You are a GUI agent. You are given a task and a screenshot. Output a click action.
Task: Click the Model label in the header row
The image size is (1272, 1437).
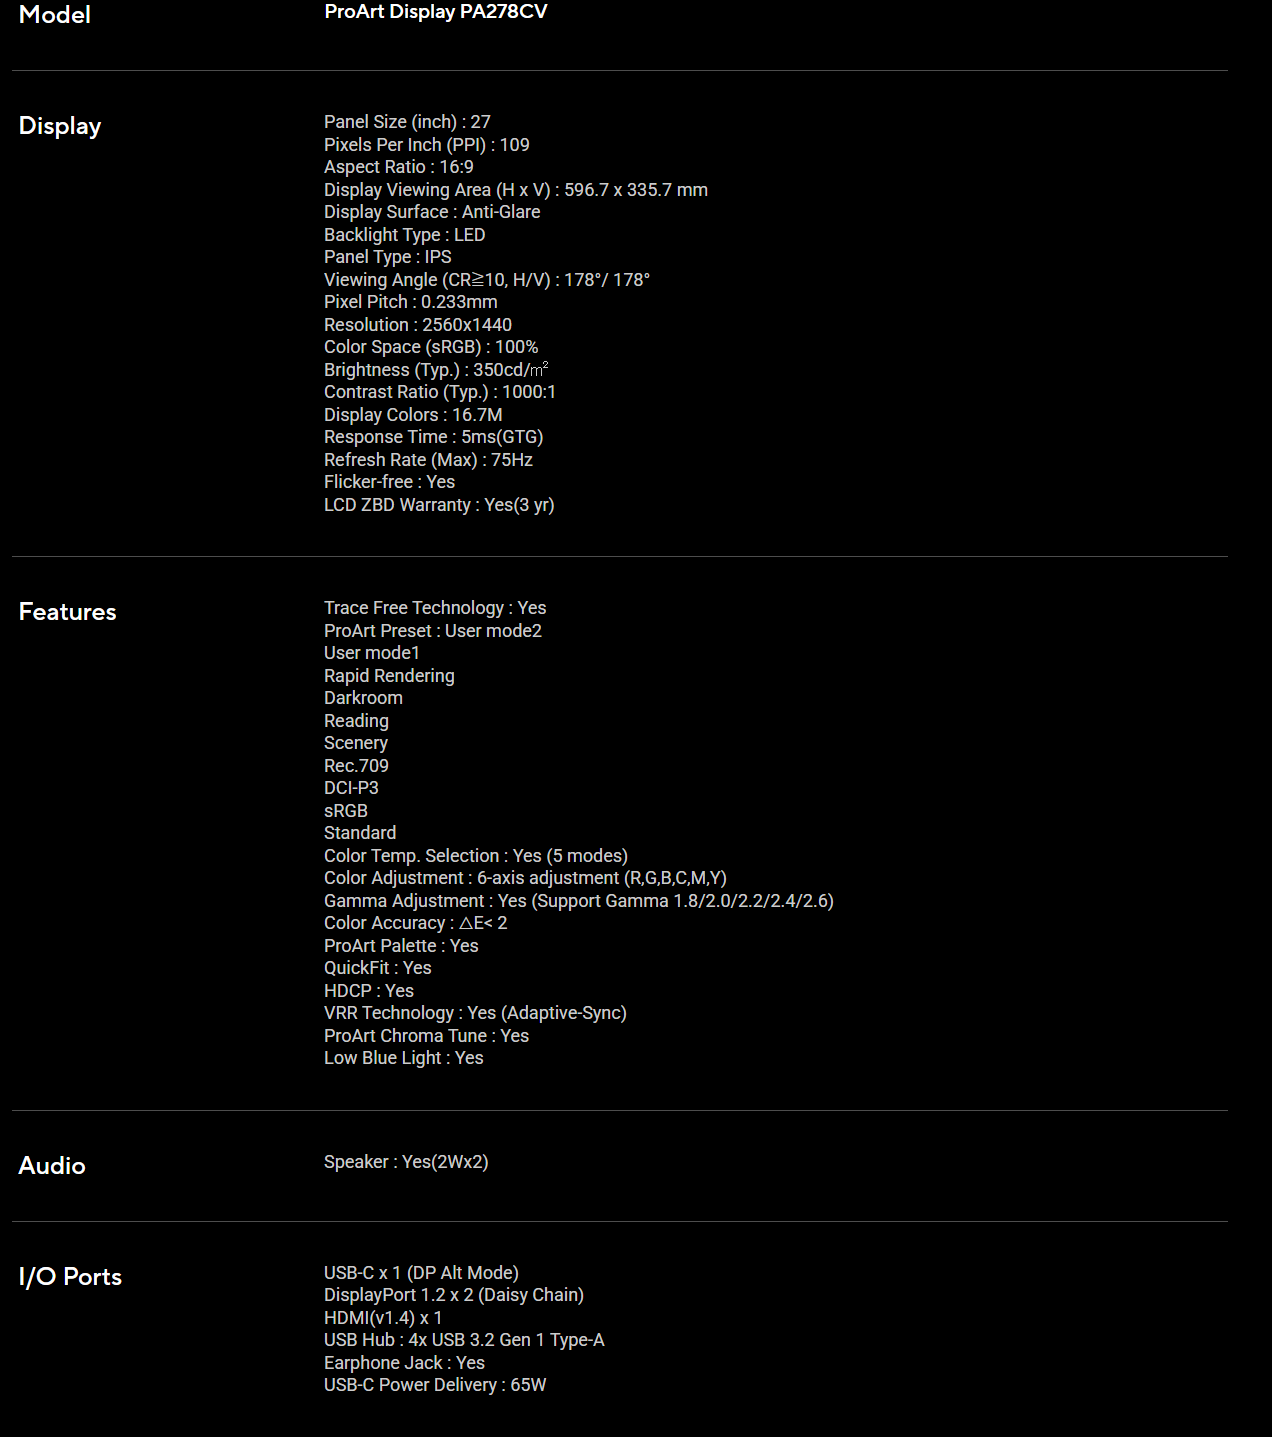(55, 15)
